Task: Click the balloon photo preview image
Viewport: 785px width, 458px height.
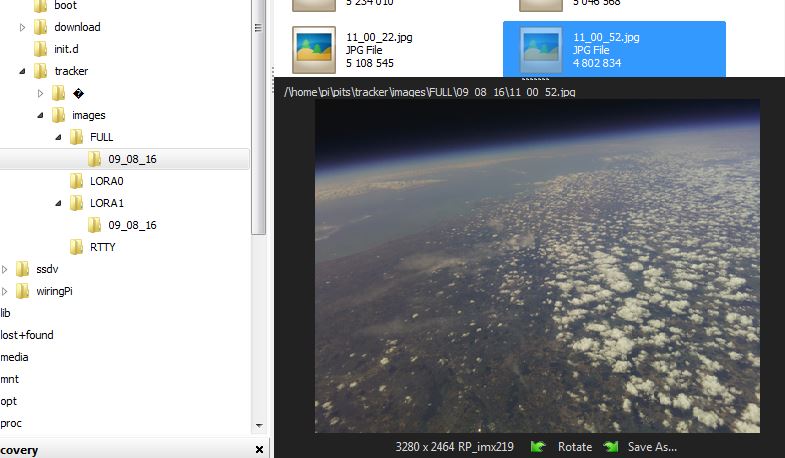Action: [x=537, y=266]
